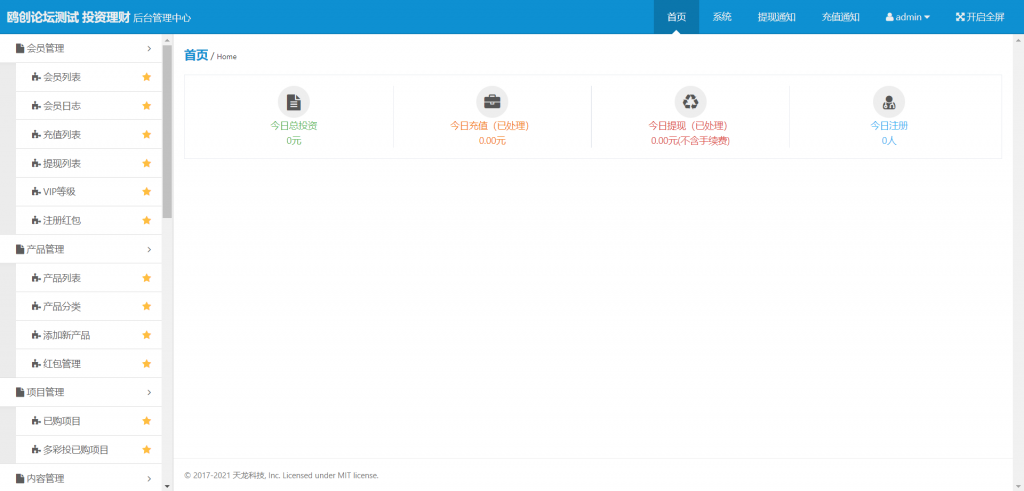Screen dimensions: 1024x491
Task: Toggle the star next to 注册红包
Action: pyautogui.click(x=147, y=220)
